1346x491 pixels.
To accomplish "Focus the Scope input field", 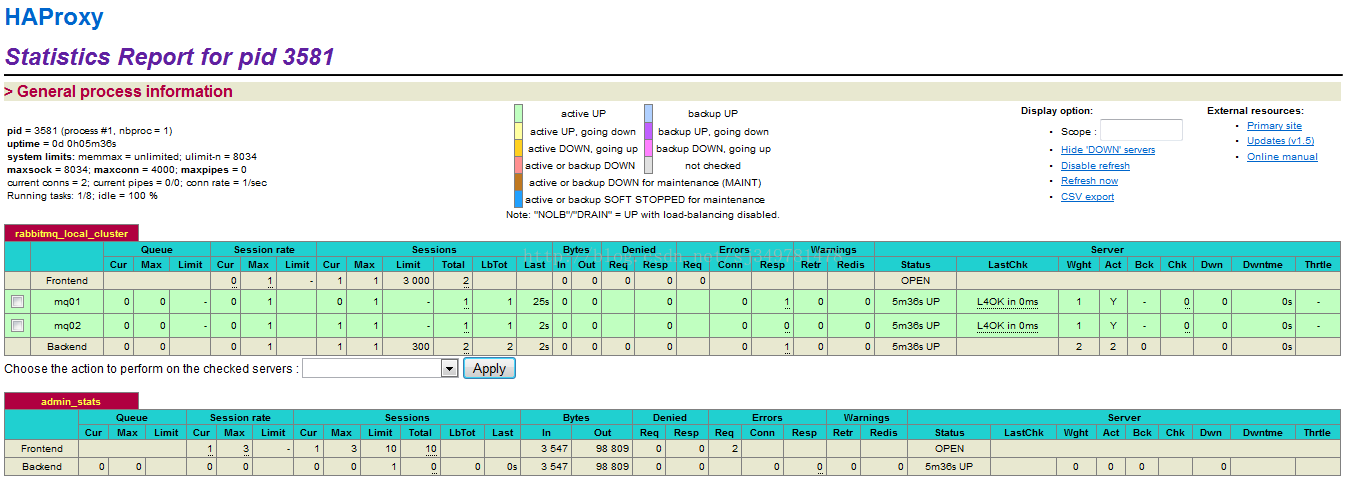I will (1141, 130).
